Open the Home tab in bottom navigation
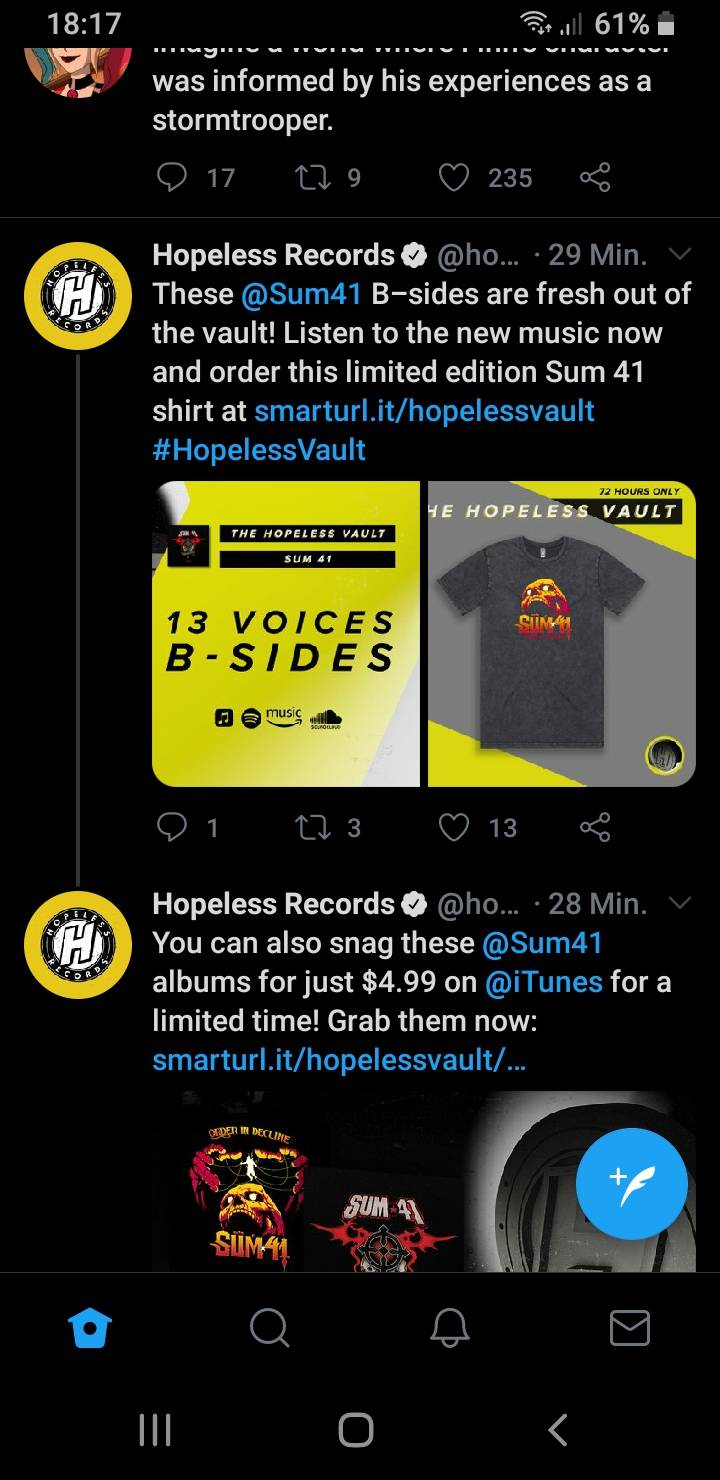Screen dimensions: 720x1480 tap(89, 1328)
